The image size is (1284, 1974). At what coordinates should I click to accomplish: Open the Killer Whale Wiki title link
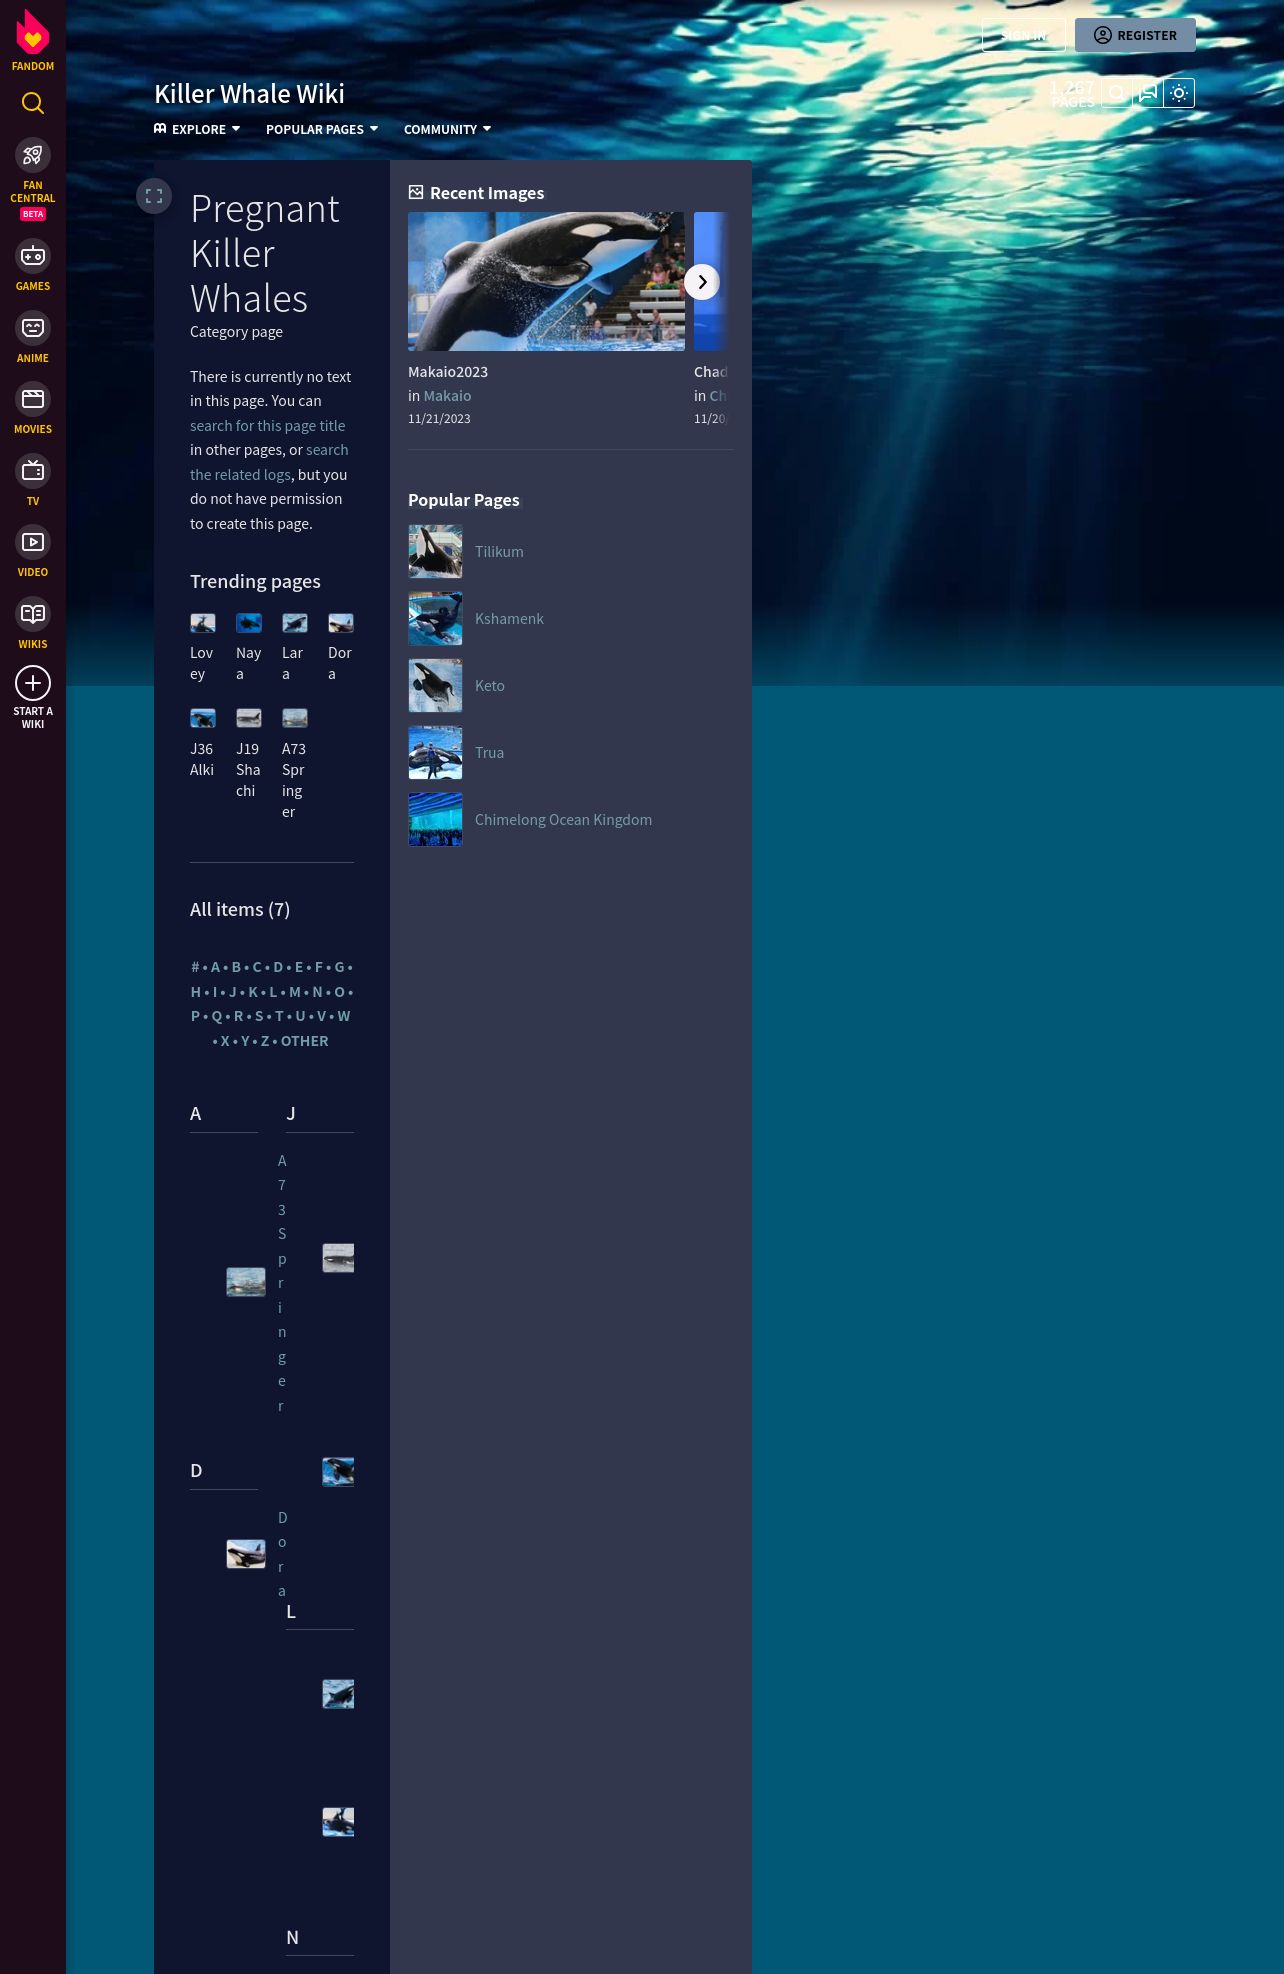pos(249,93)
